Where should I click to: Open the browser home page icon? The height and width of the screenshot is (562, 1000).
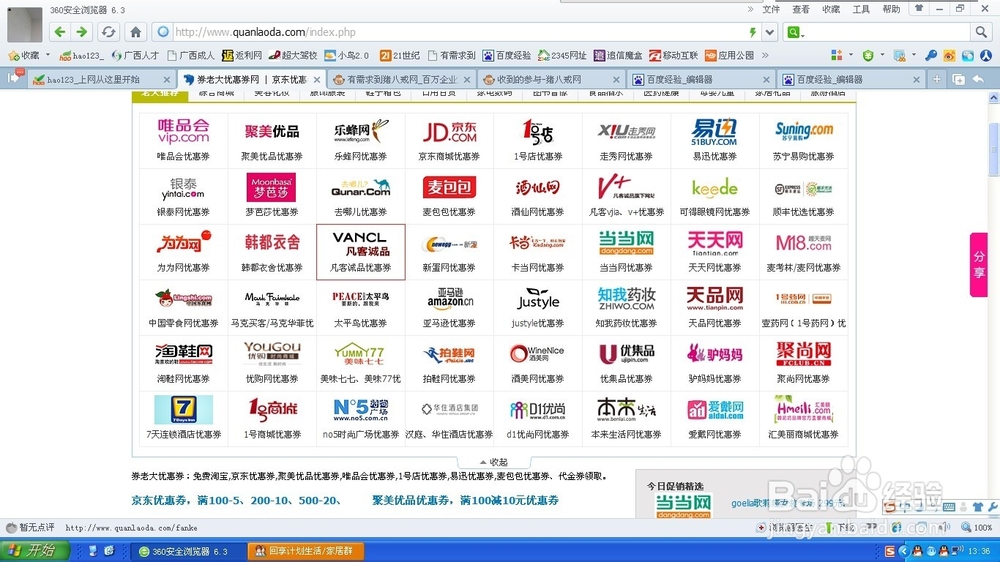(135, 32)
